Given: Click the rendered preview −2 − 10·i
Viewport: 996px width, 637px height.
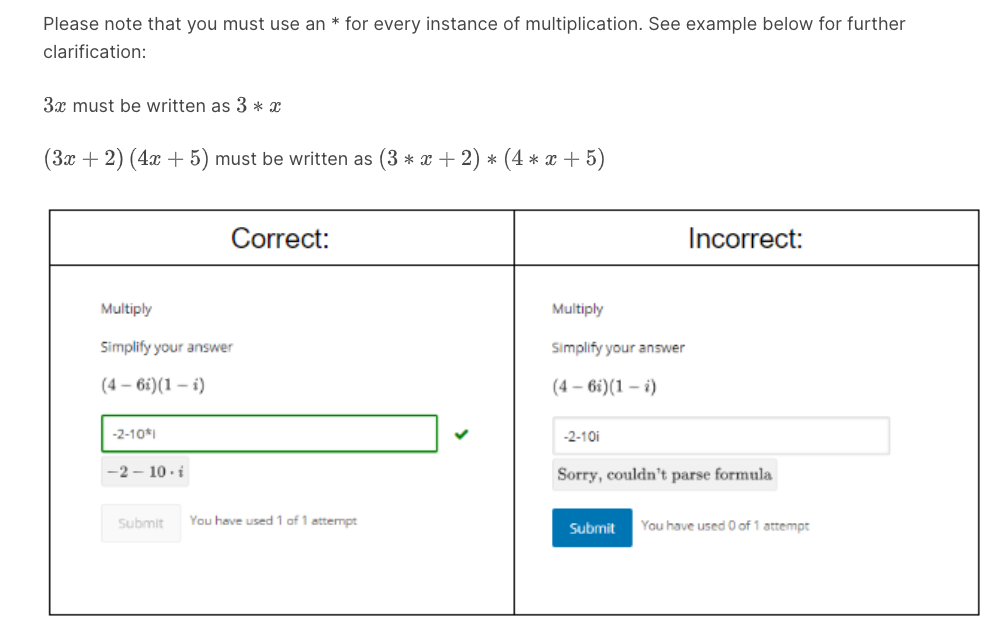Looking at the screenshot, I should (145, 472).
